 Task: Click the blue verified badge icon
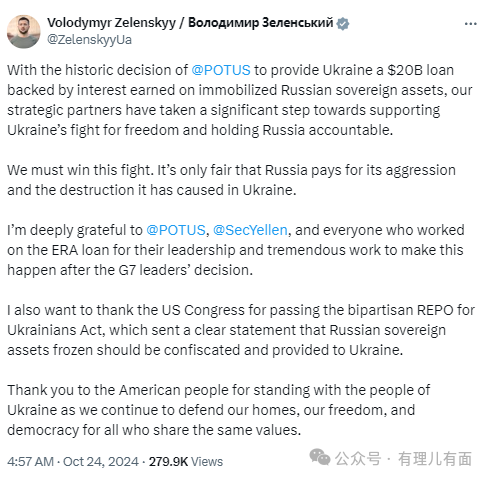click(342, 24)
